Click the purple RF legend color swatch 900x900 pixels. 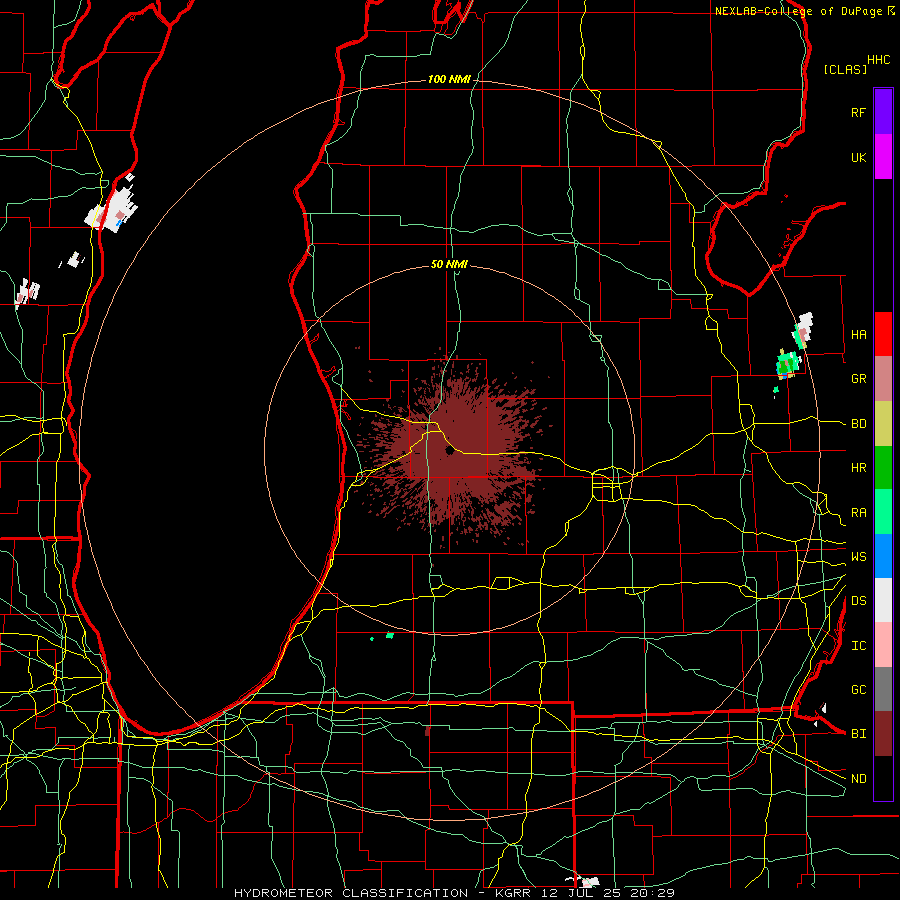[883, 112]
